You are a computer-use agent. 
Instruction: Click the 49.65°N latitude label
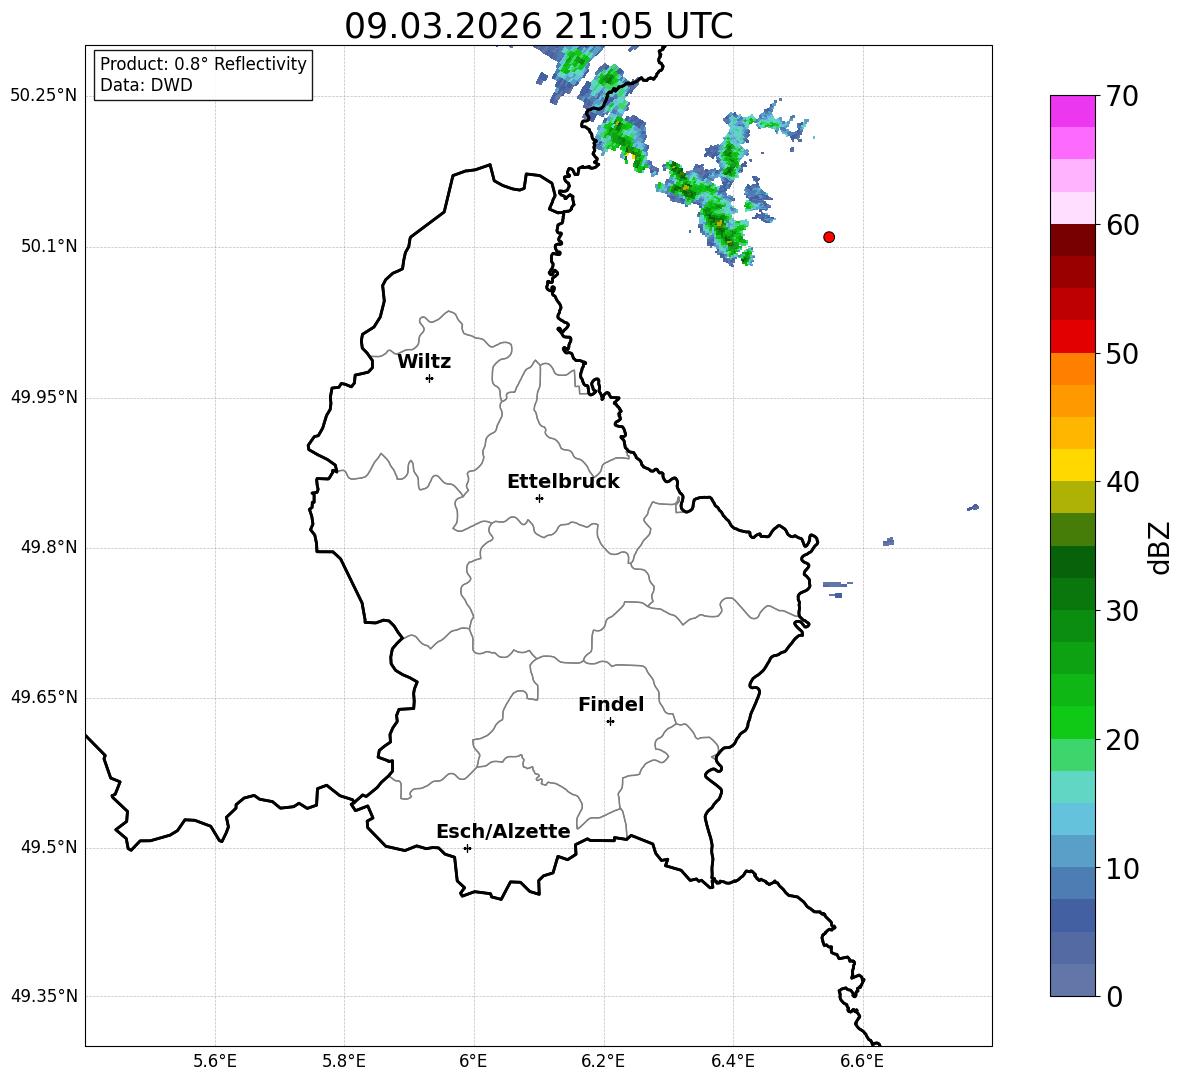[44, 697]
